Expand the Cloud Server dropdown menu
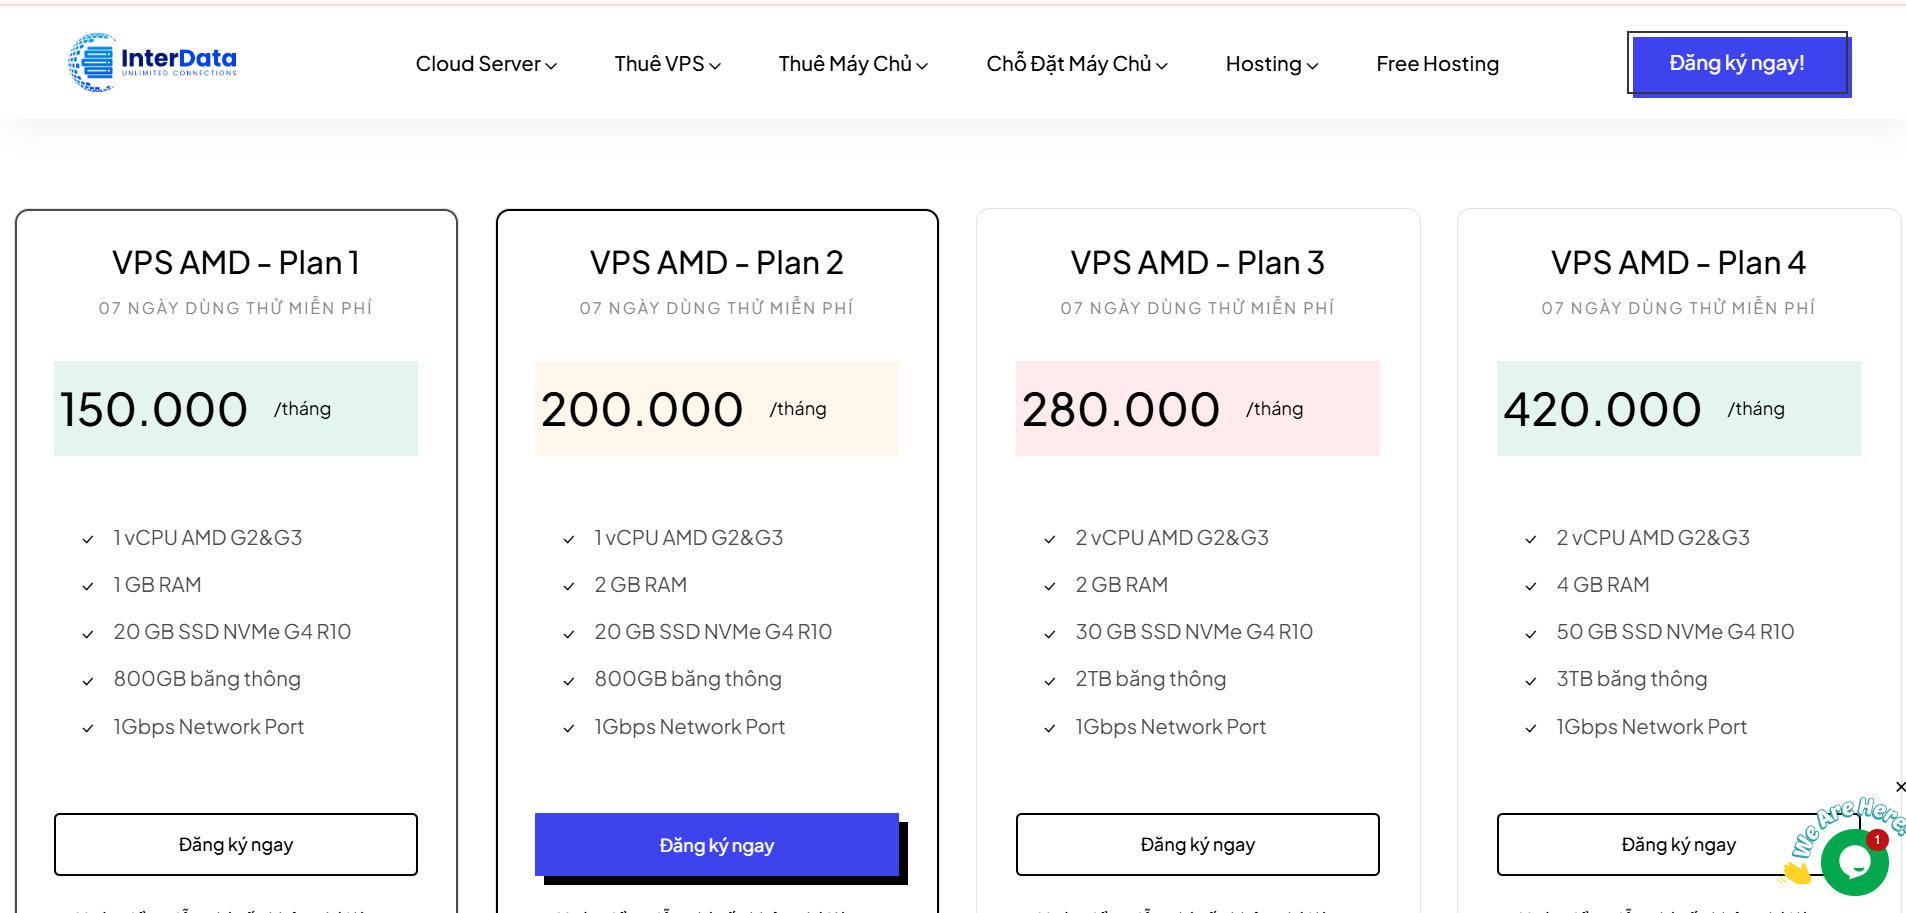The height and width of the screenshot is (913, 1906). (x=486, y=64)
